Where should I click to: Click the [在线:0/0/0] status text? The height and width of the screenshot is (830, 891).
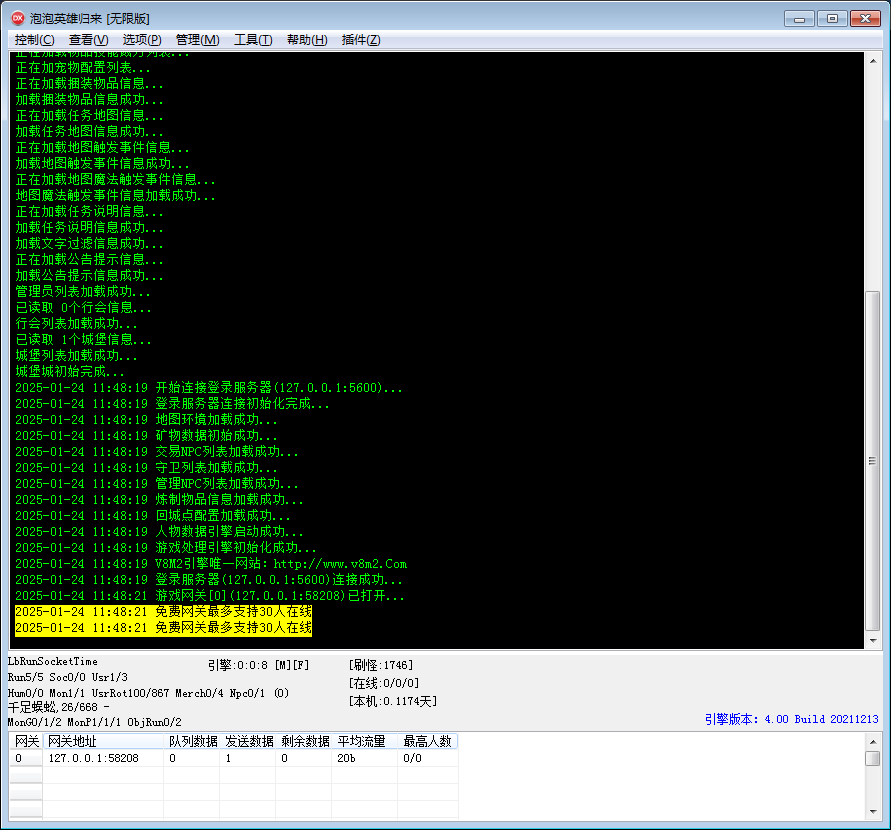(384, 683)
